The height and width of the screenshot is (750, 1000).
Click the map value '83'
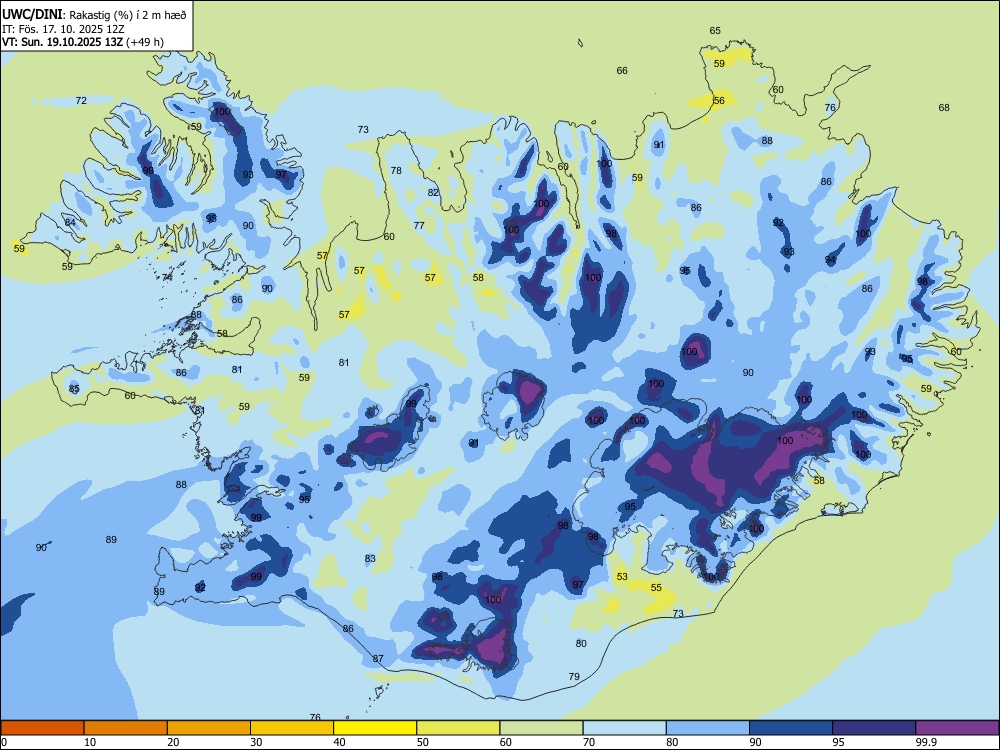tap(370, 559)
